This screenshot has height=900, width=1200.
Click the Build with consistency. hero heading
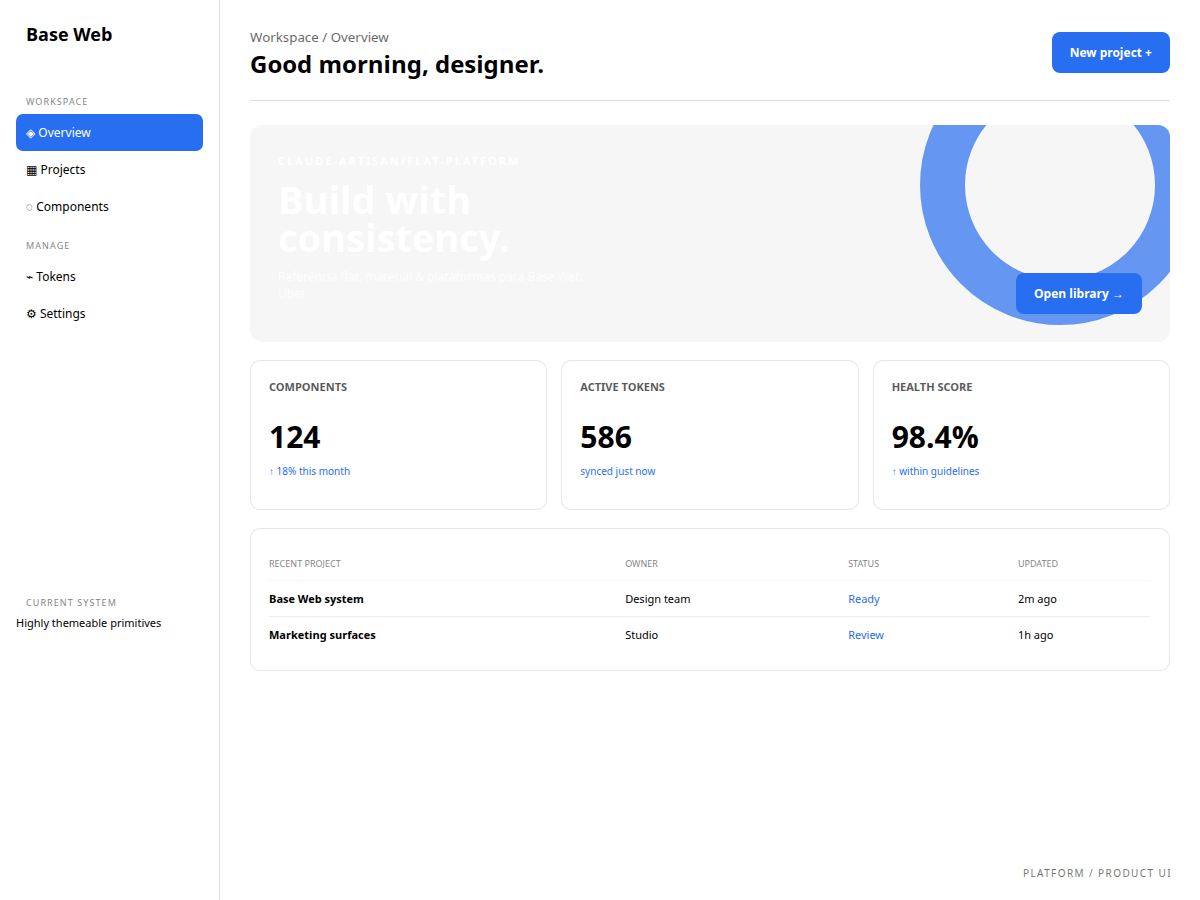(x=394, y=220)
